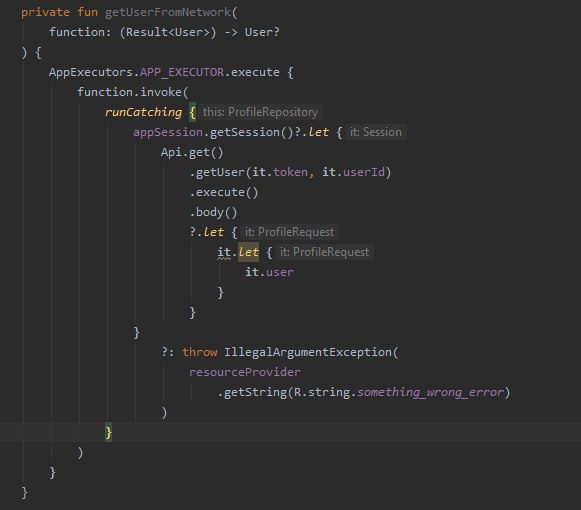The width and height of the screenshot is (581, 510).
Task: Click the 'private' keyword
Action: pyautogui.click(x=45, y=13)
